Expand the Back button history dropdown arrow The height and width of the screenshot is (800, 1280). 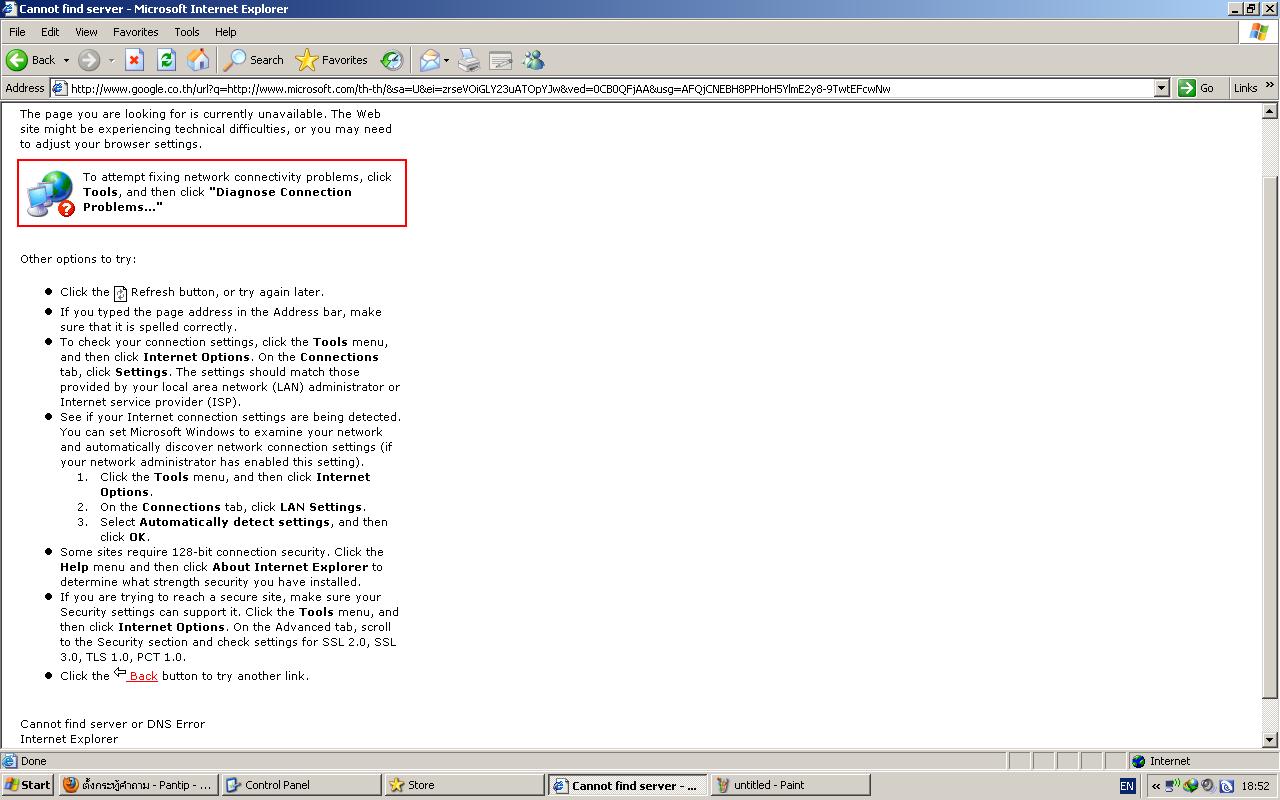point(66,60)
